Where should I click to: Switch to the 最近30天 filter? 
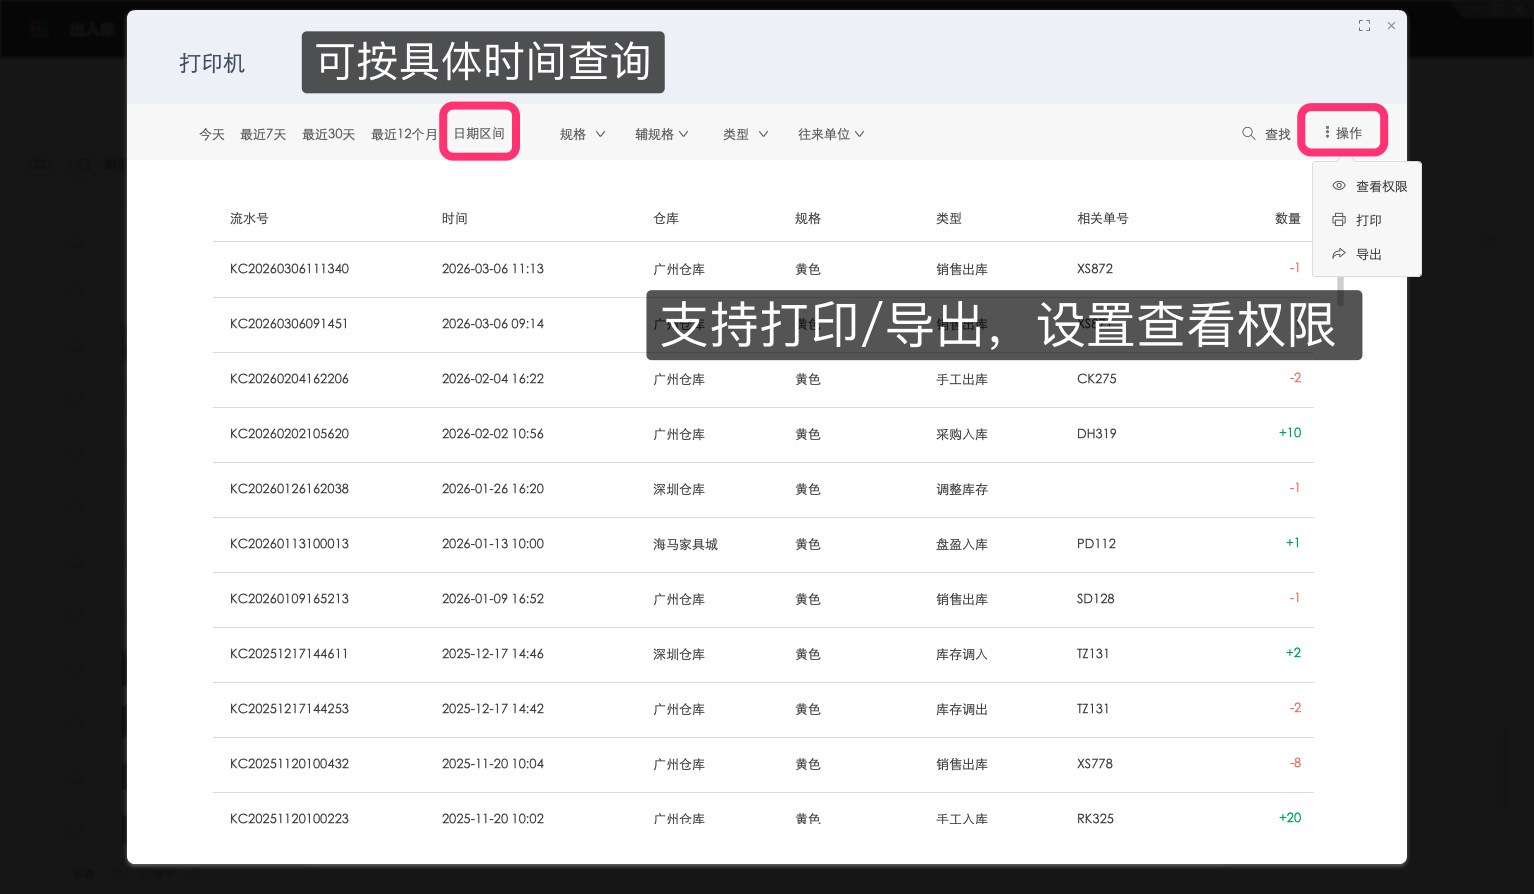tap(328, 133)
